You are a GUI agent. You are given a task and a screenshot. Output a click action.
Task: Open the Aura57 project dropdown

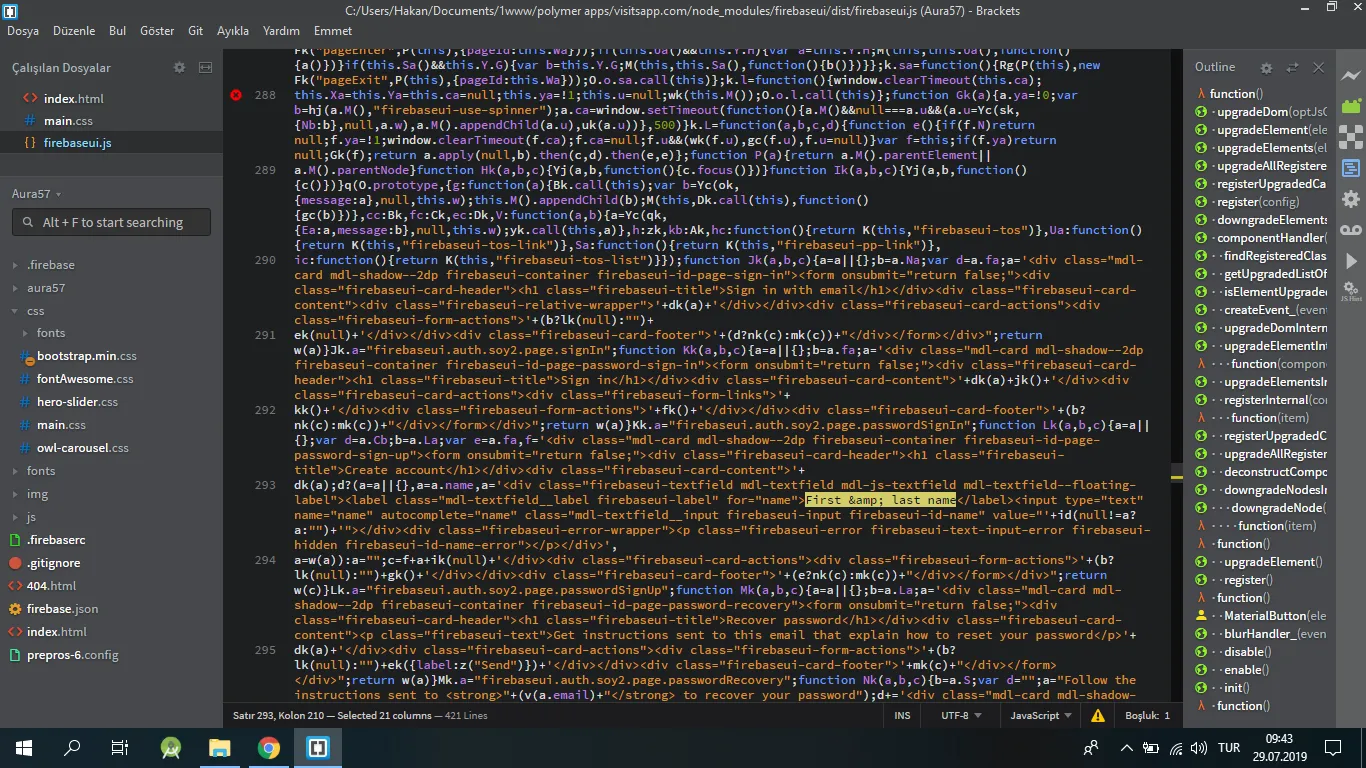click(x=37, y=193)
